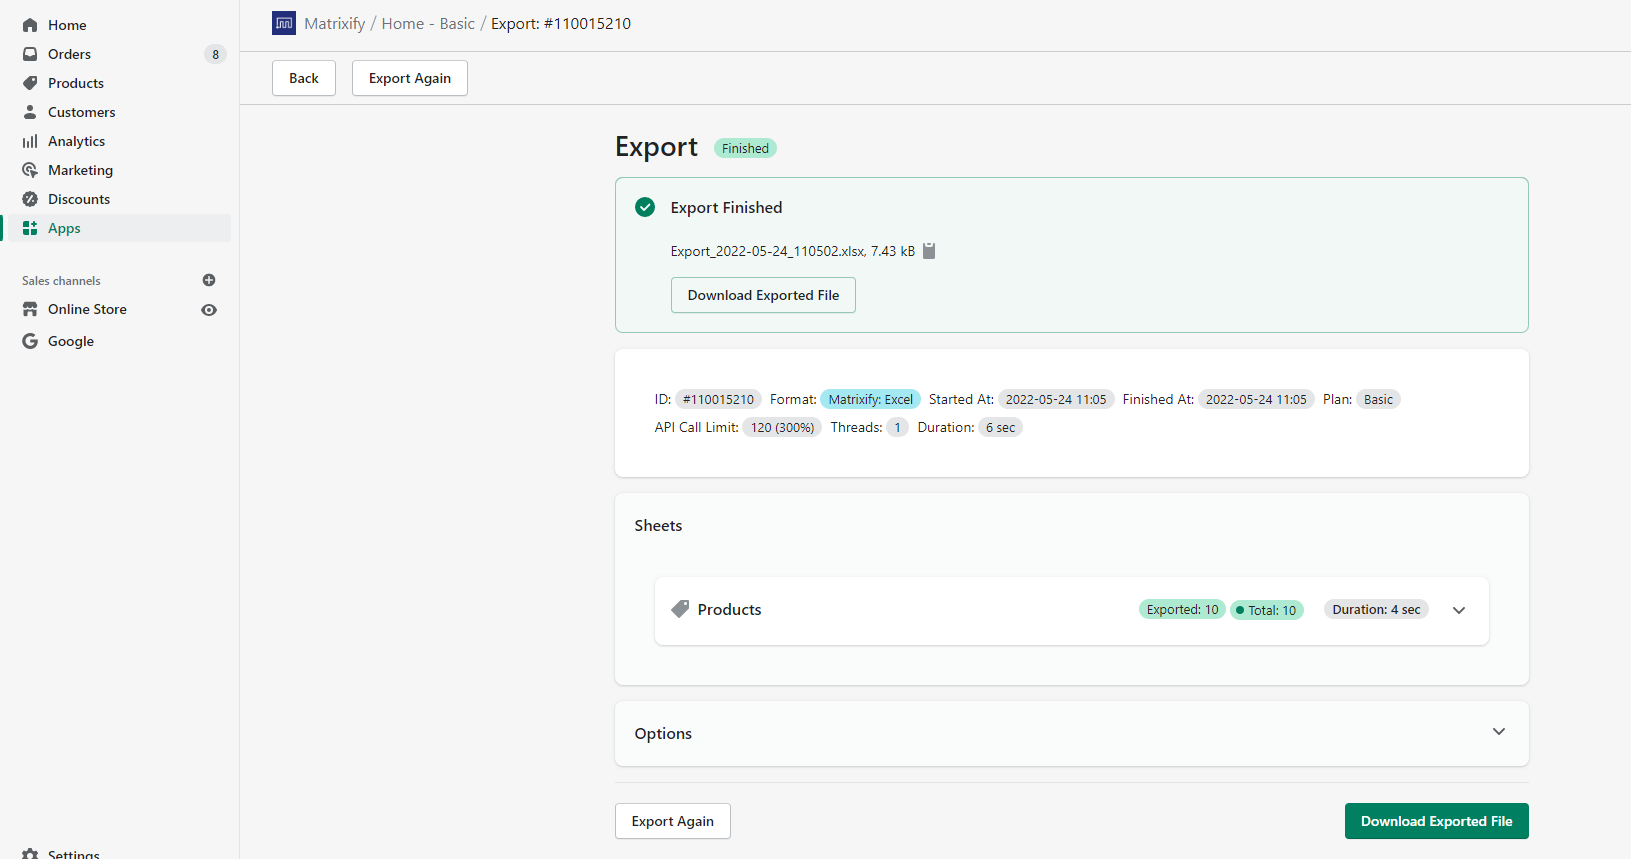Open Marketing in sidebar menu
The image size is (1631, 859).
pyautogui.click(x=80, y=170)
